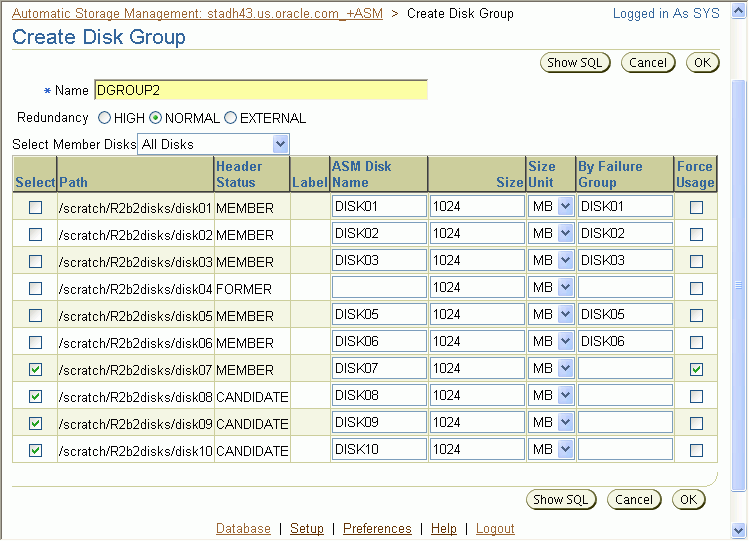This screenshot has height=541, width=749.
Task: Check the Select box for disk01
Action: point(36,208)
